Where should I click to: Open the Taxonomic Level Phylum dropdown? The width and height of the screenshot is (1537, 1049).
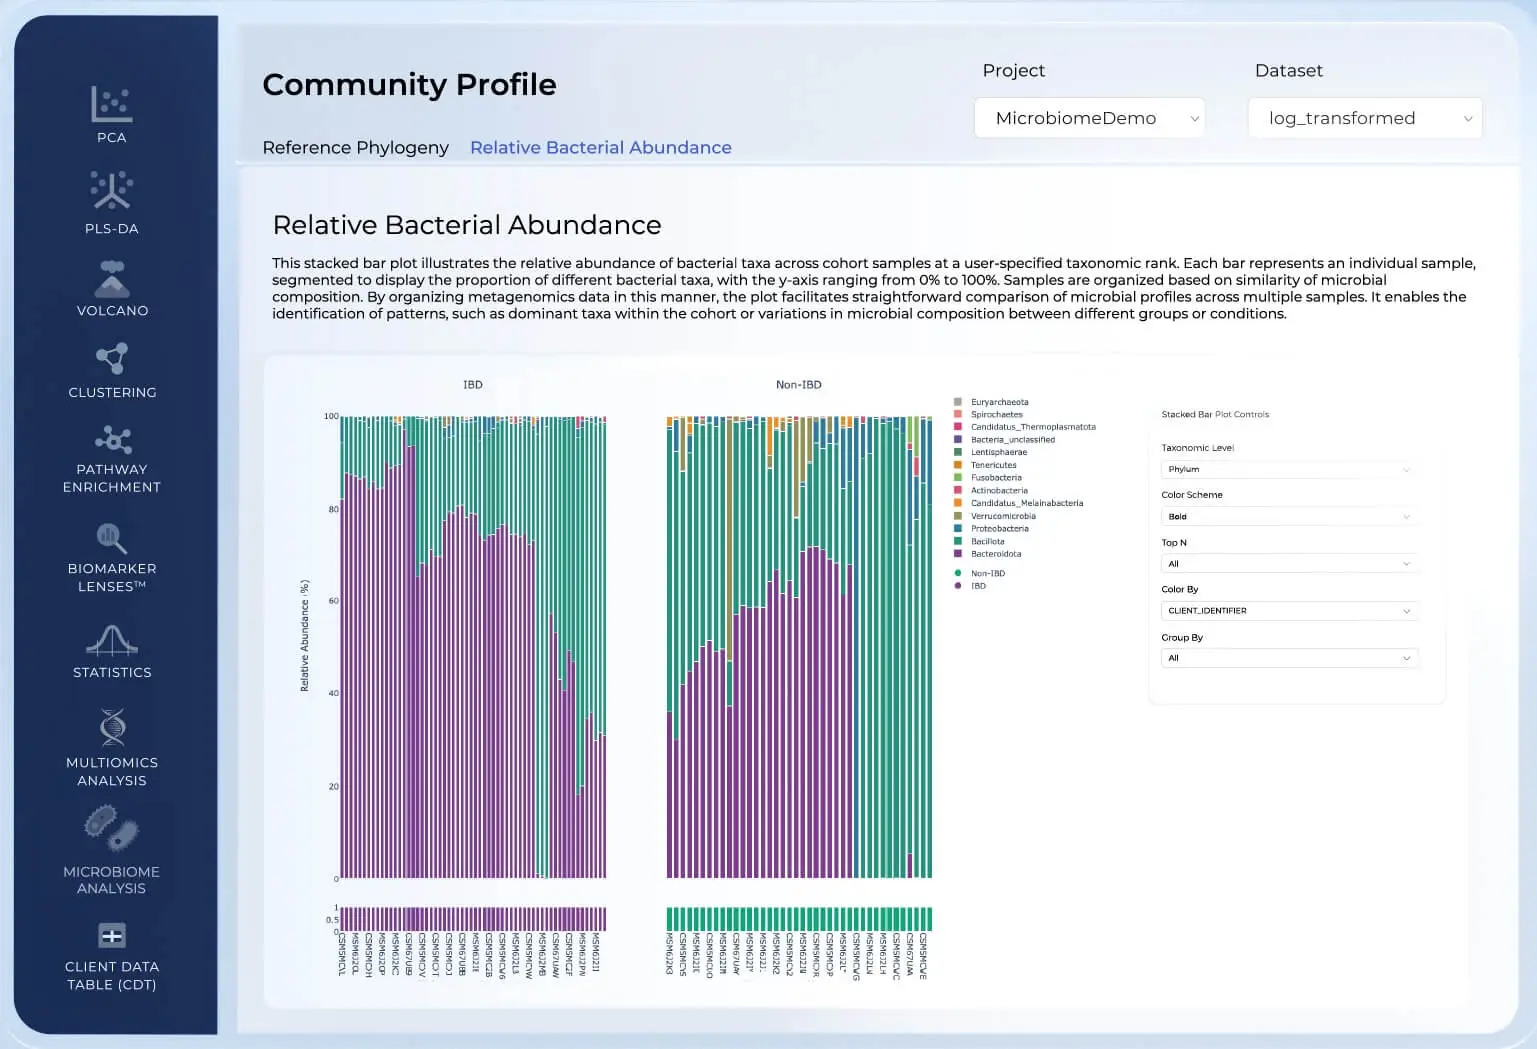pos(1289,469)
